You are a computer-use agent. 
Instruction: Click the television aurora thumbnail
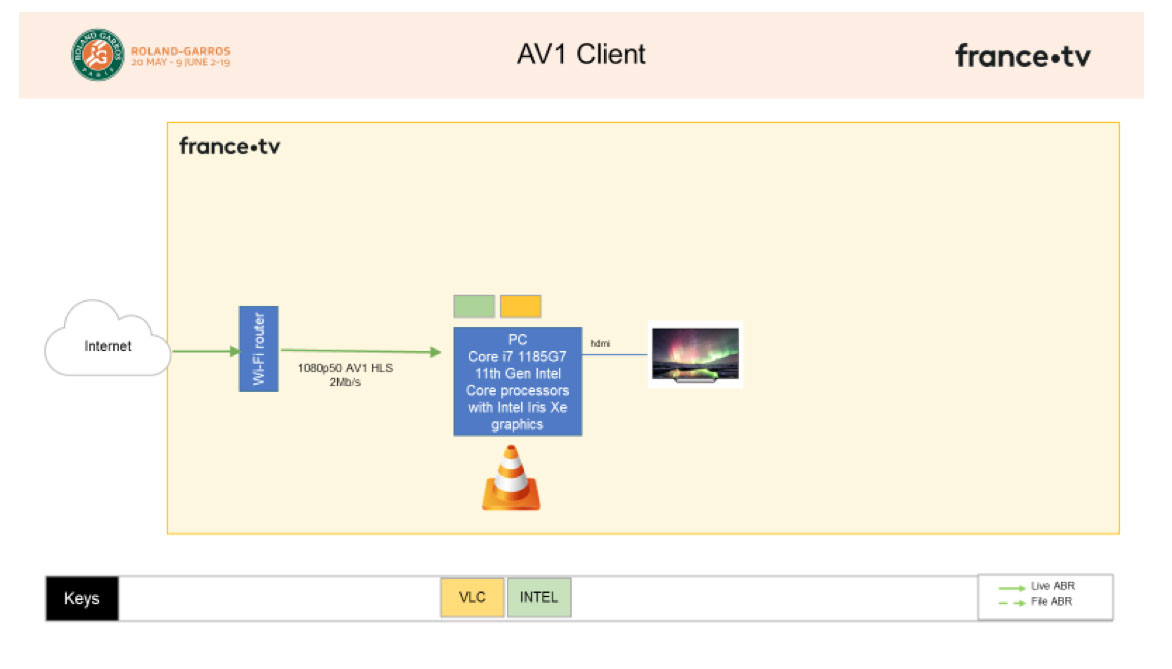pos(695,354)
